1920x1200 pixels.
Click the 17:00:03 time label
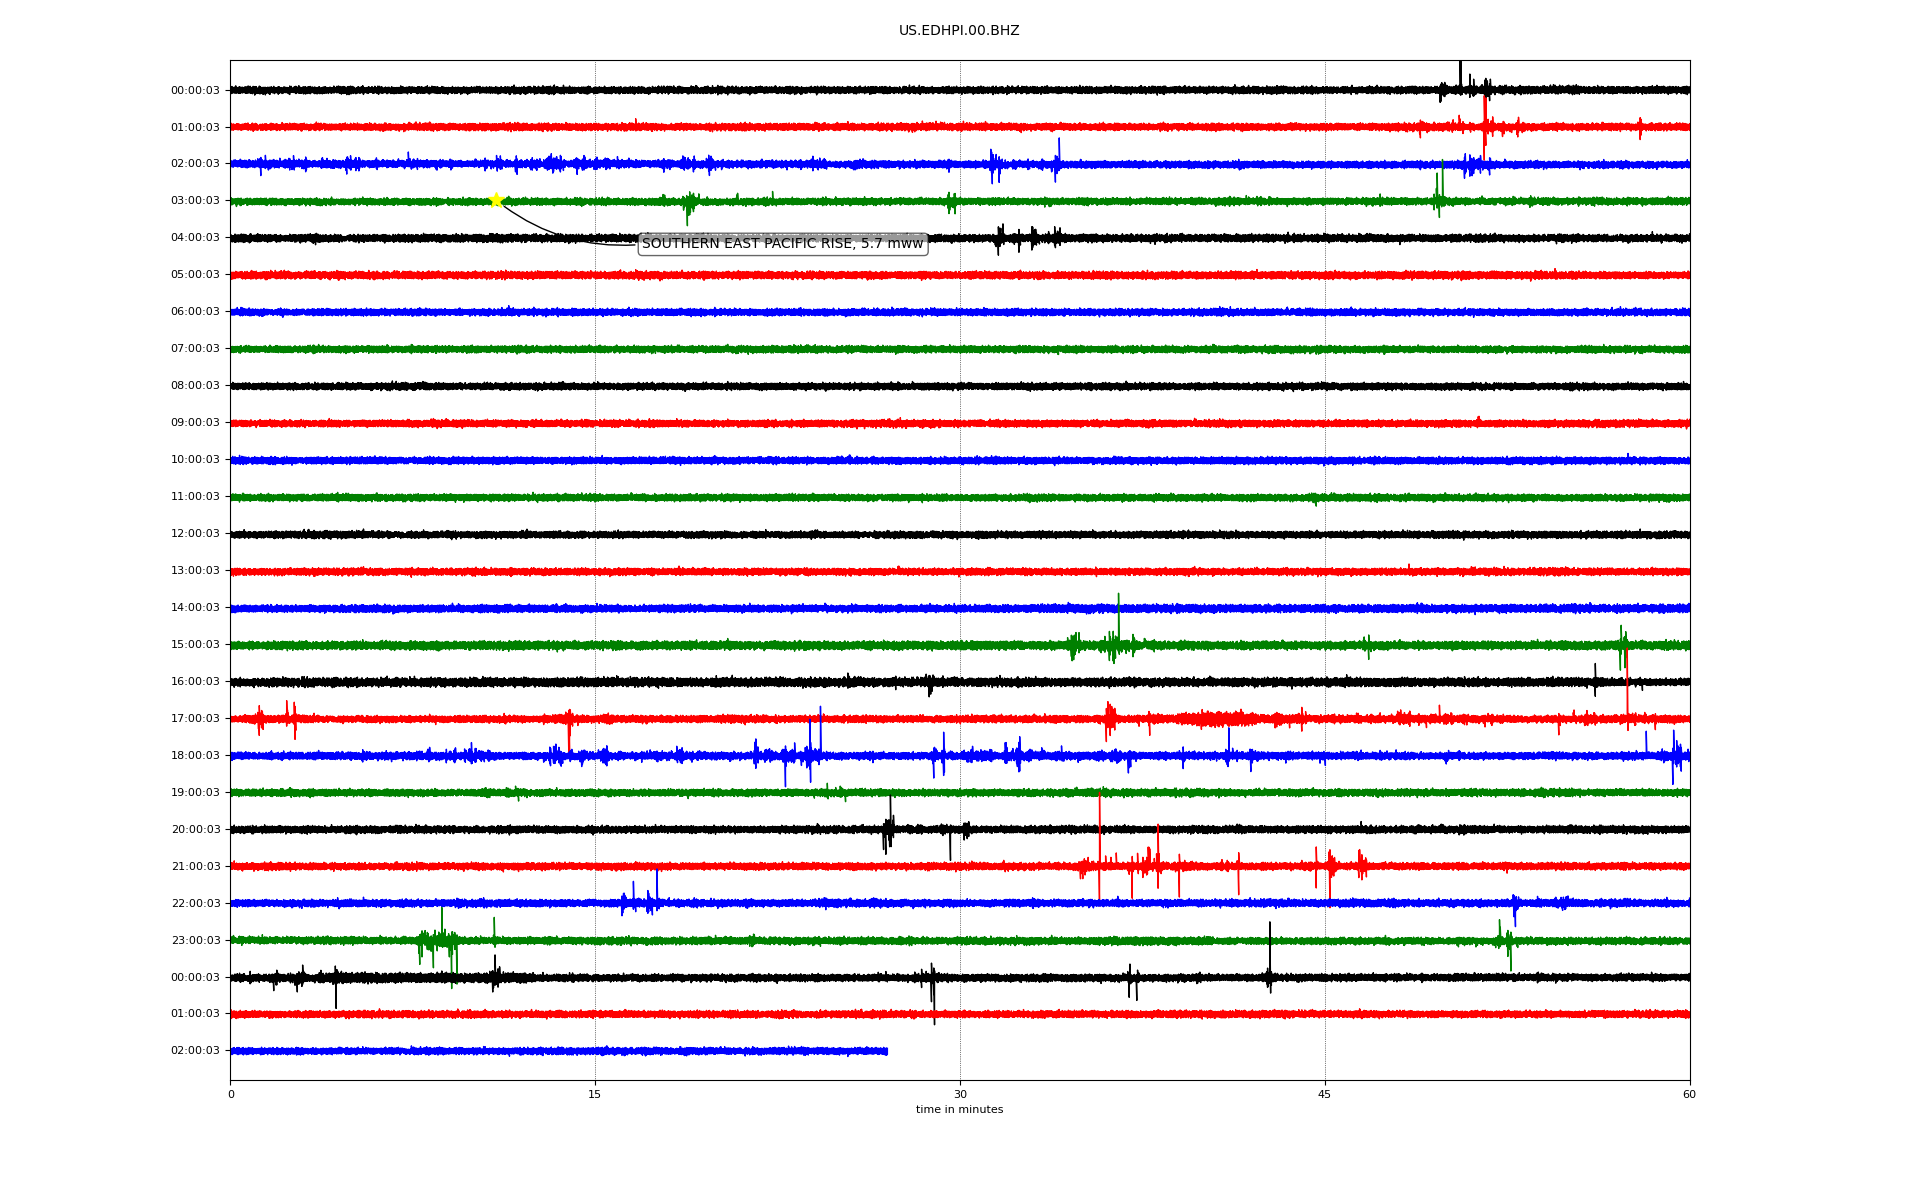(195, 719)
